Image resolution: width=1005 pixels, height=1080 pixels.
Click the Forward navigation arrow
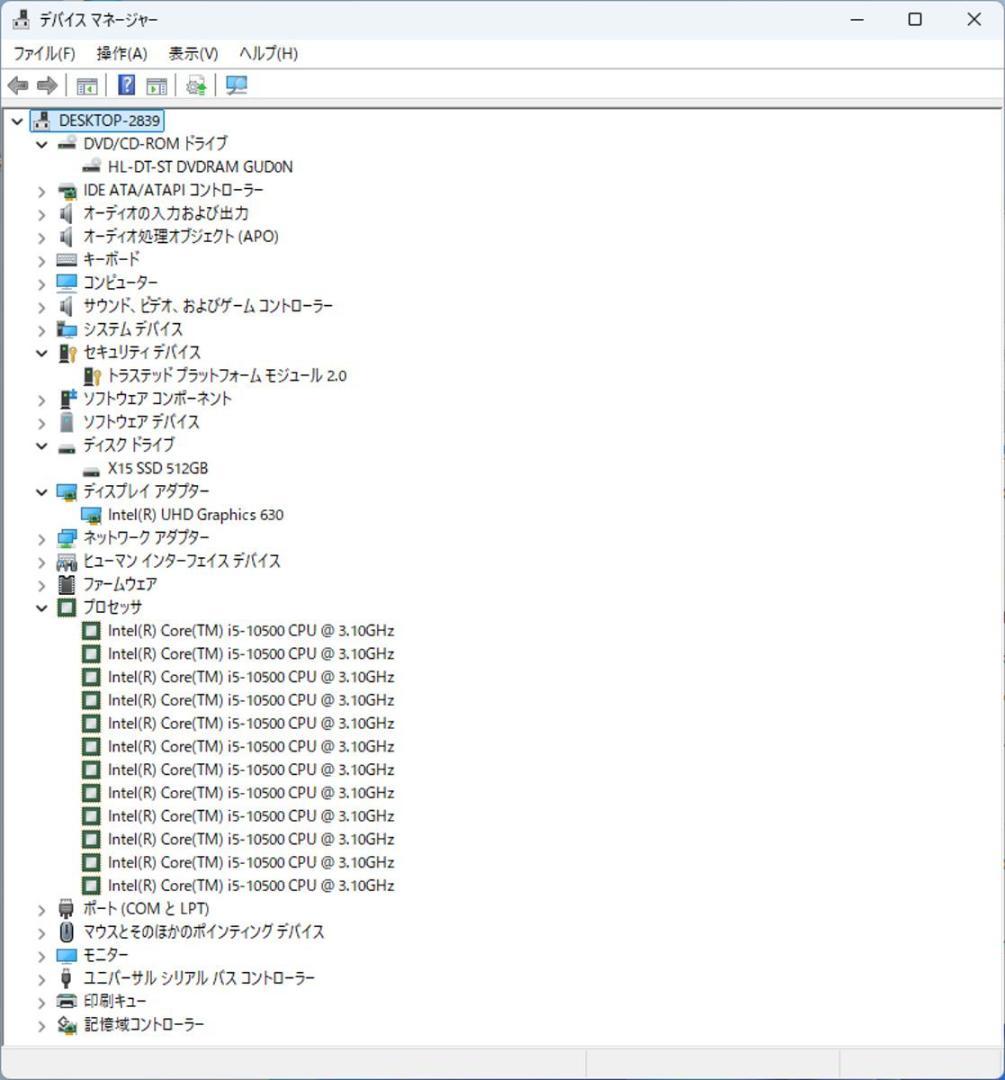click(46, 85)
